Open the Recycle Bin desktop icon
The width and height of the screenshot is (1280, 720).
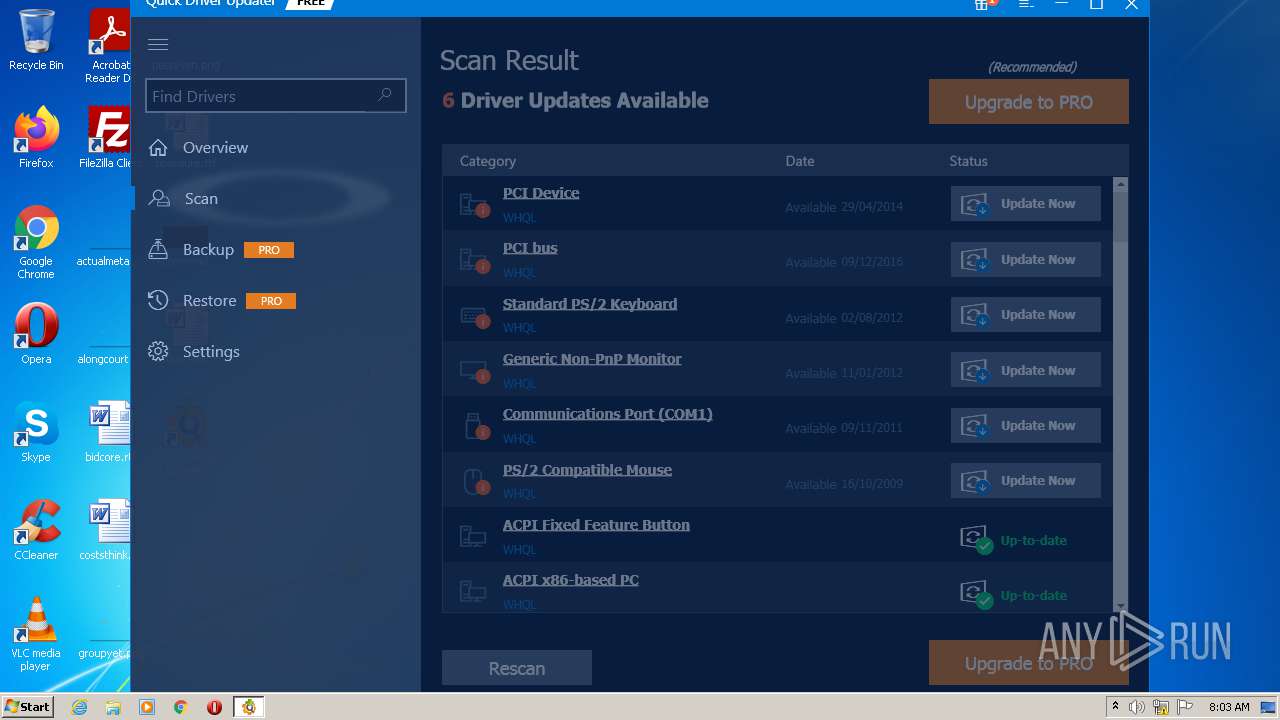36,40
